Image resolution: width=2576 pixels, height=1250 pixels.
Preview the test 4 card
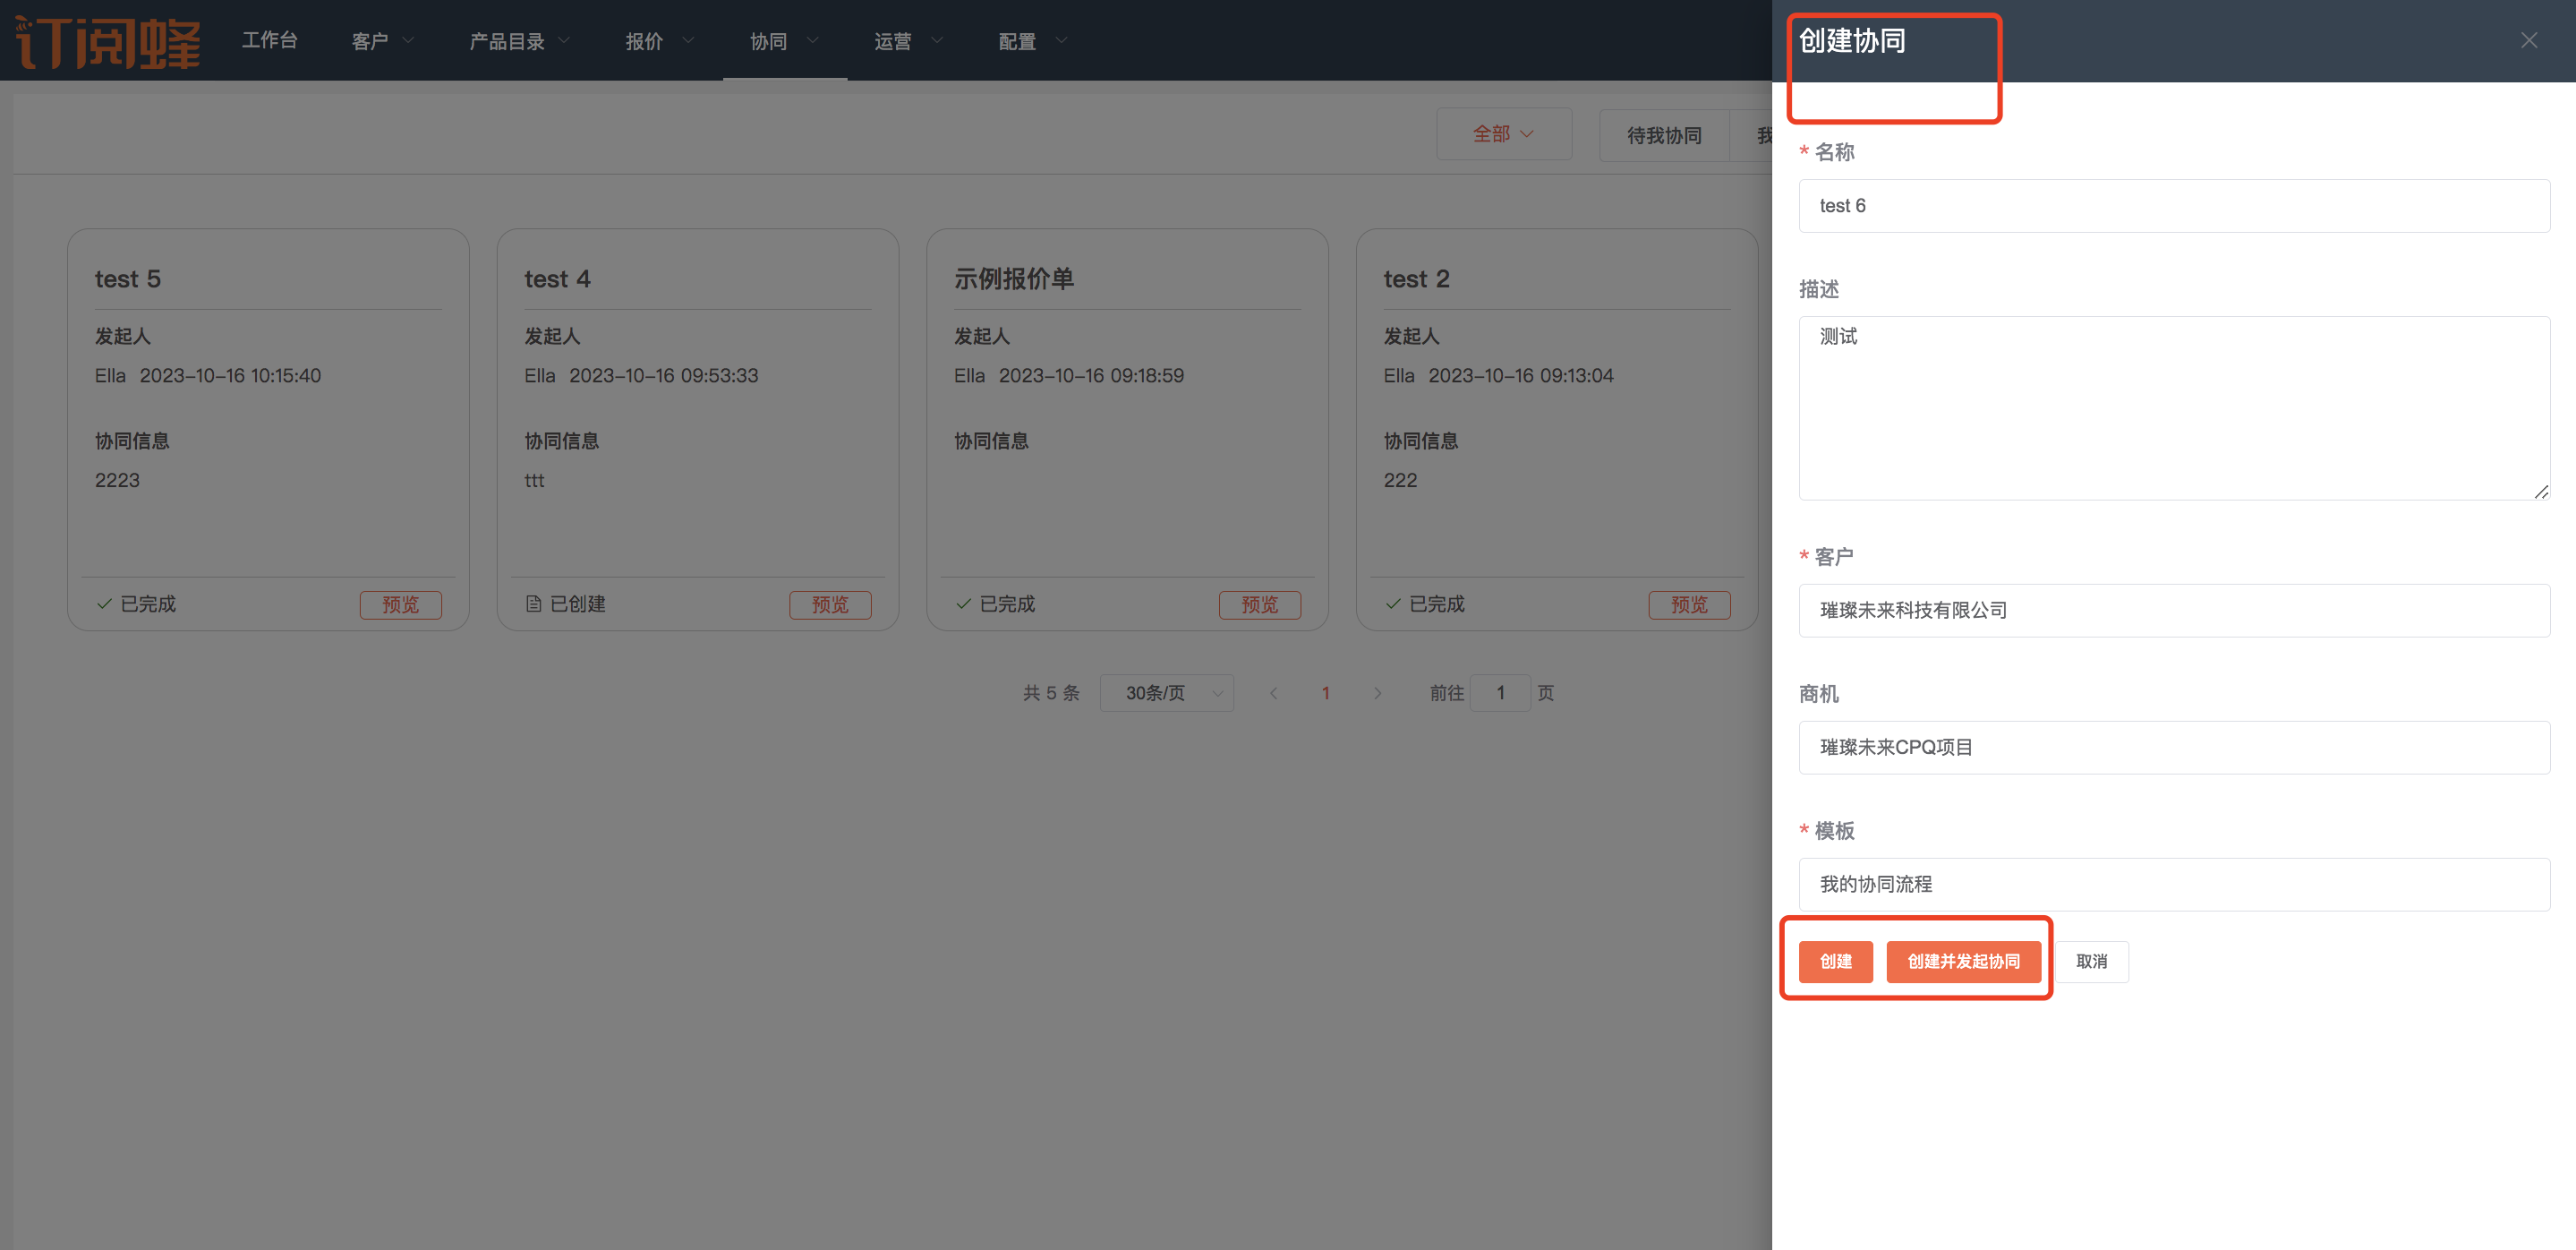tap(829, 605)
